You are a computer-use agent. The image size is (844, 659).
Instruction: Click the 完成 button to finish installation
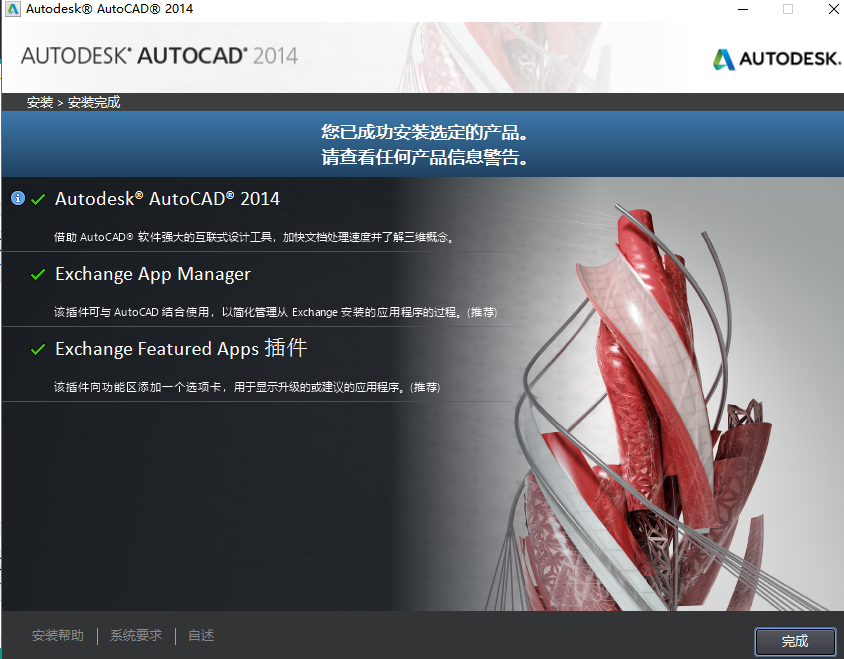[x=795, y=641]
